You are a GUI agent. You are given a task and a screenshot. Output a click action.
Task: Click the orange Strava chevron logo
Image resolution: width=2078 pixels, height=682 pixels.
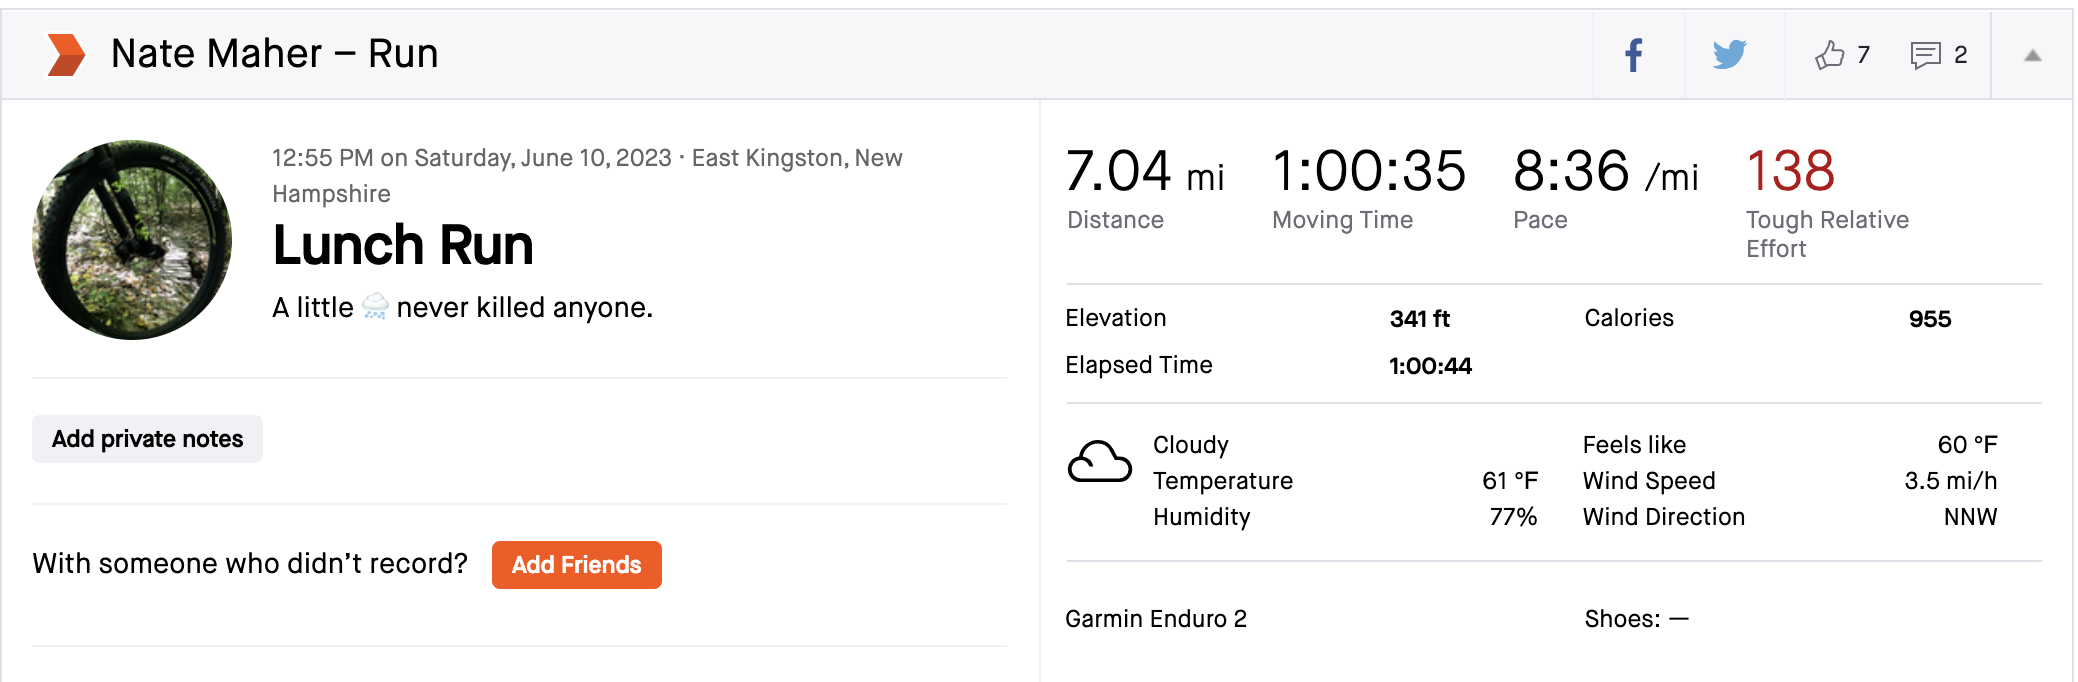(x=66, y=54)
